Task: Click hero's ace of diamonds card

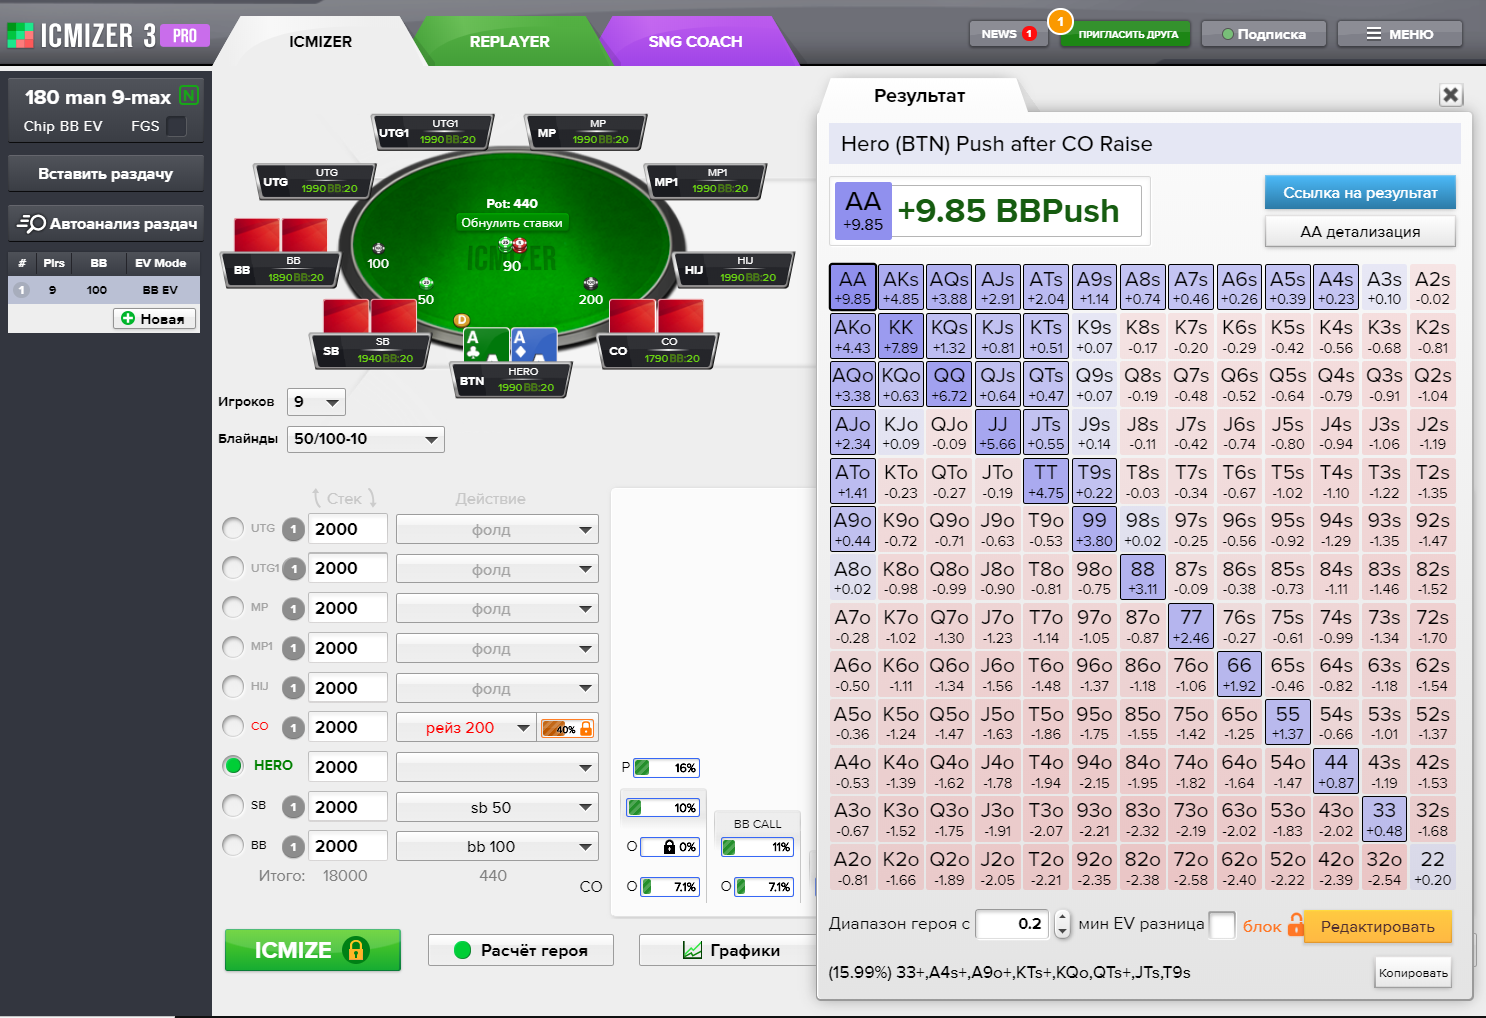Action: (x=534, y=345)
